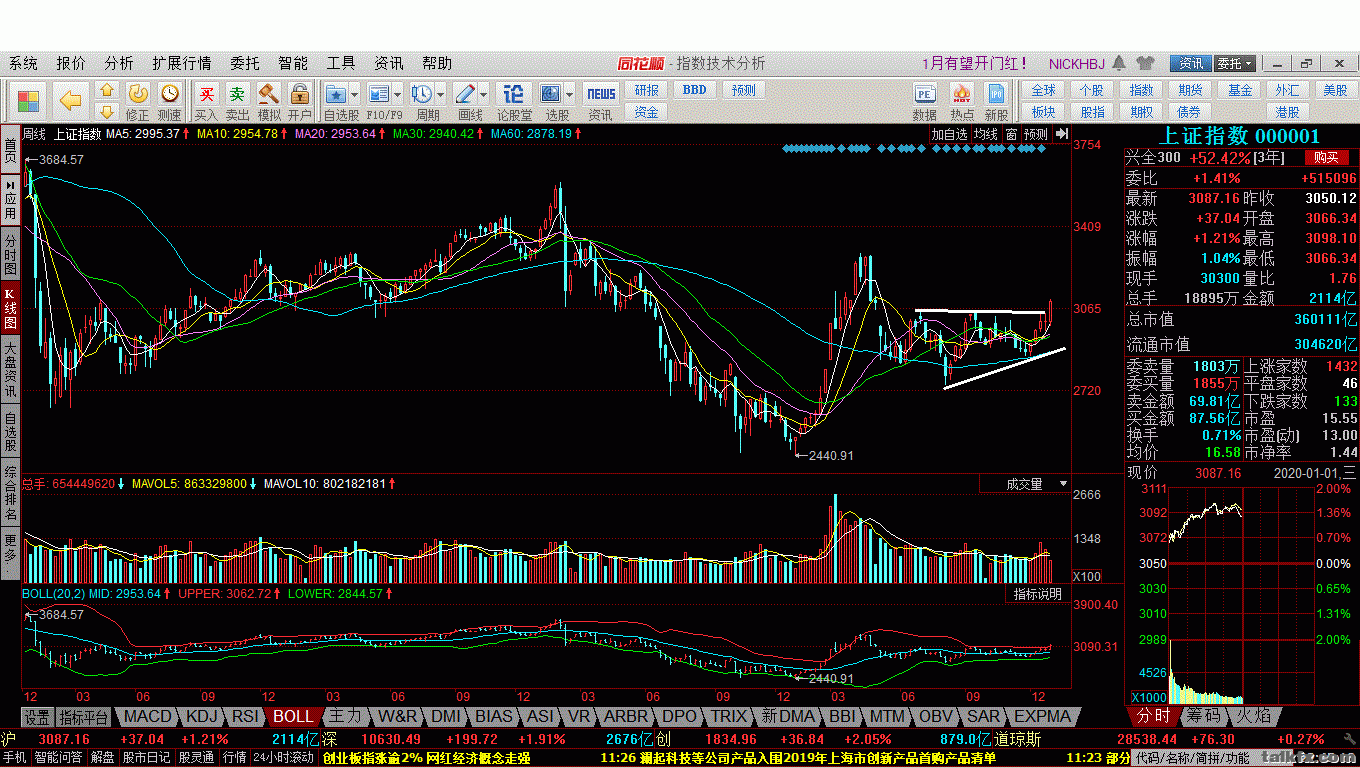Toggle 均线 moving average display
This screenshot has width=1360, height=768.
click(987, 134)
